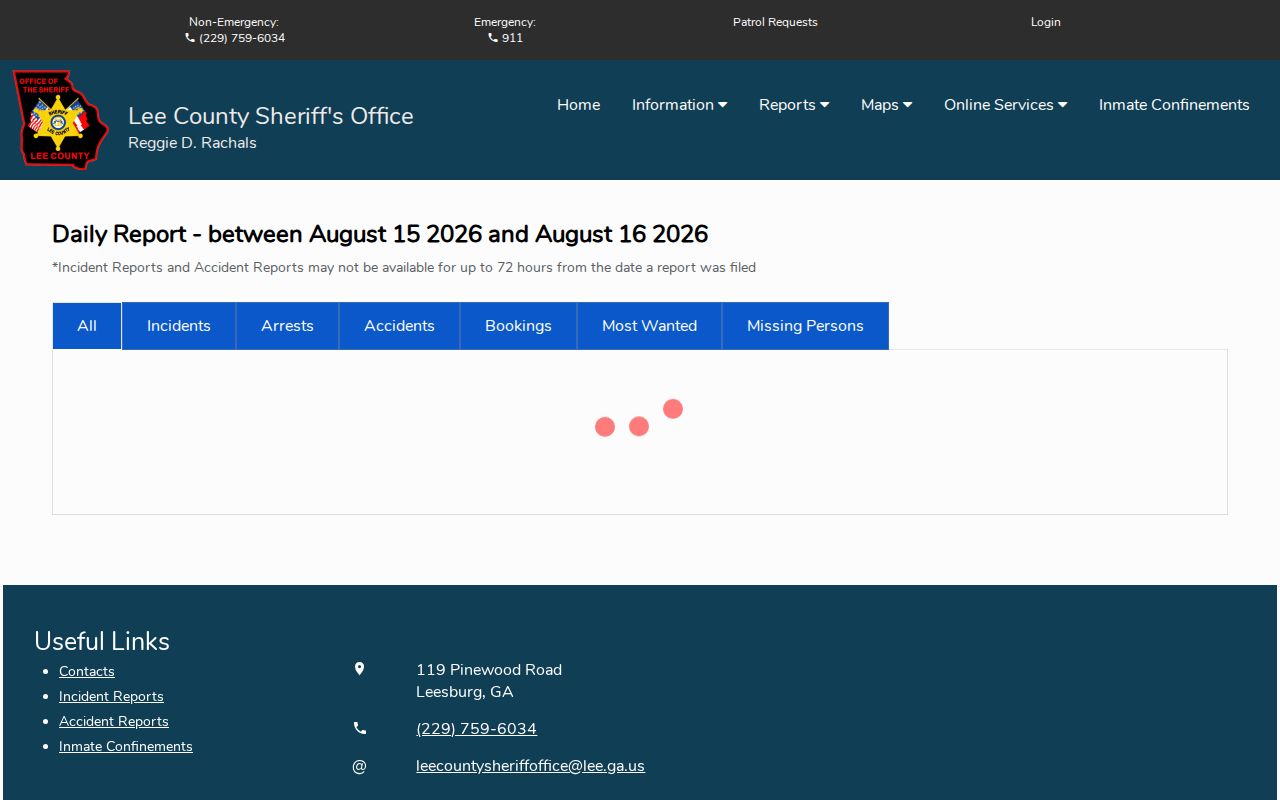Click the Useful Links heading

(x=102, y=641)
